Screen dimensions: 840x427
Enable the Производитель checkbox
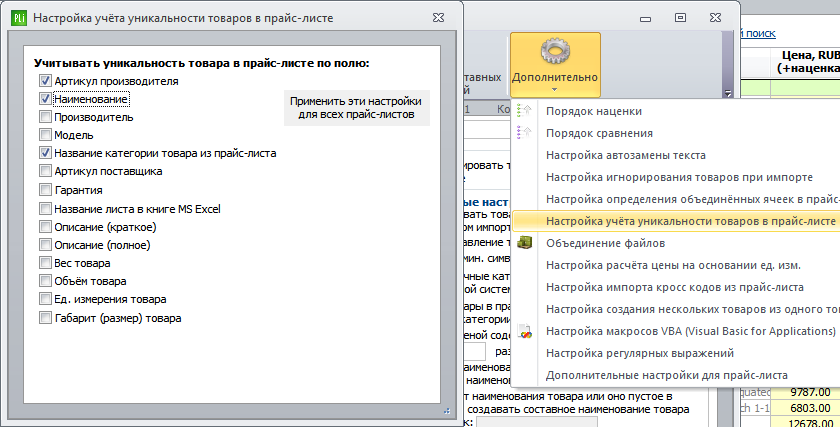[x=45, y=117]
